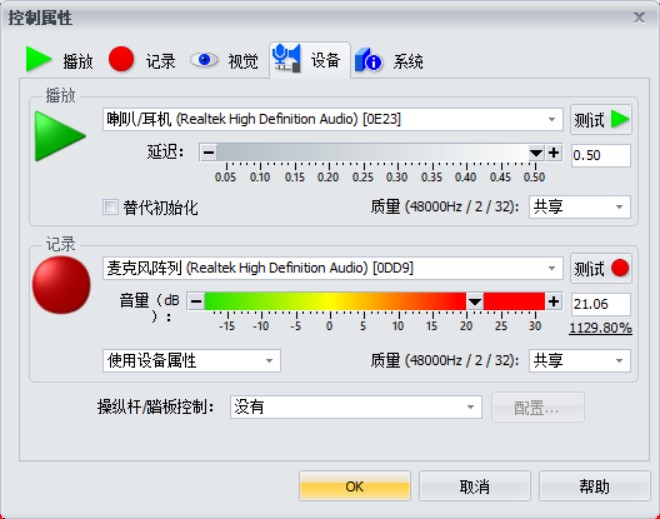Click the 取消 cancel button
The image size is (660, 519).
point(474,486)
